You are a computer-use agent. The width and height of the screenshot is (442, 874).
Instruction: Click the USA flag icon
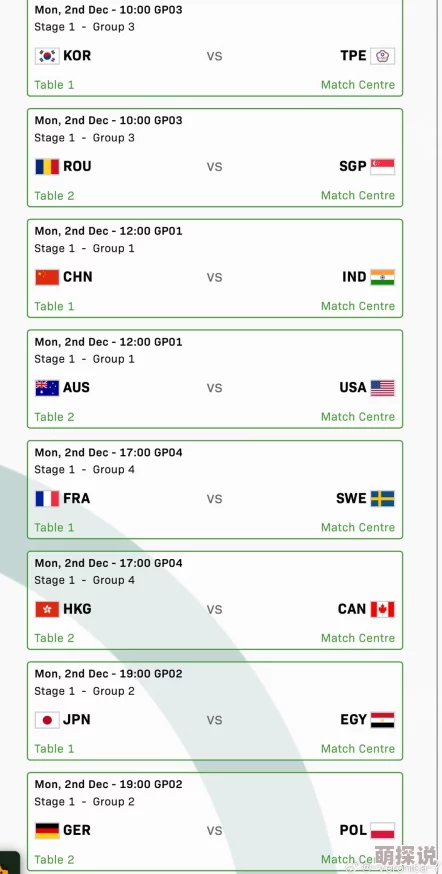pos(382,388)
